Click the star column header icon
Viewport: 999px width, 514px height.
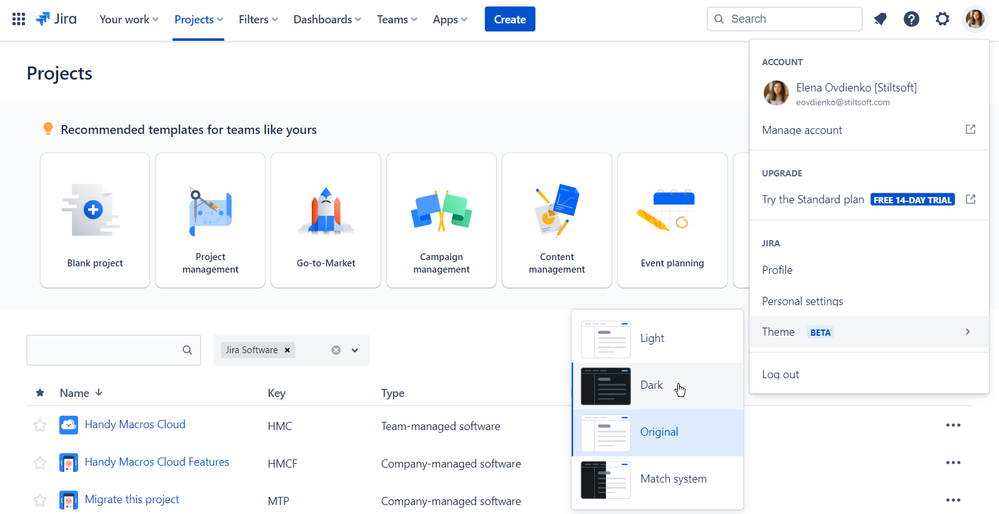[40, 393]
